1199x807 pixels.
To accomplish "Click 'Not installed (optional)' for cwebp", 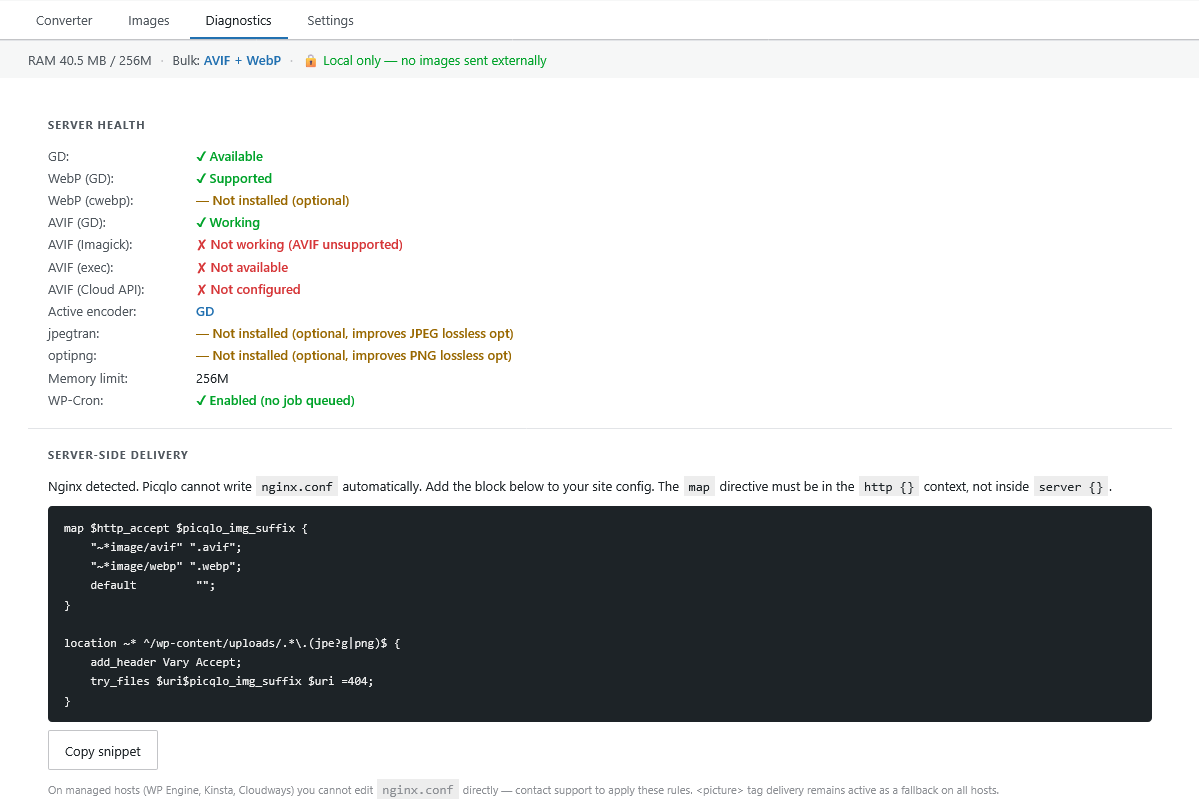I will click(x=273, y=201).
